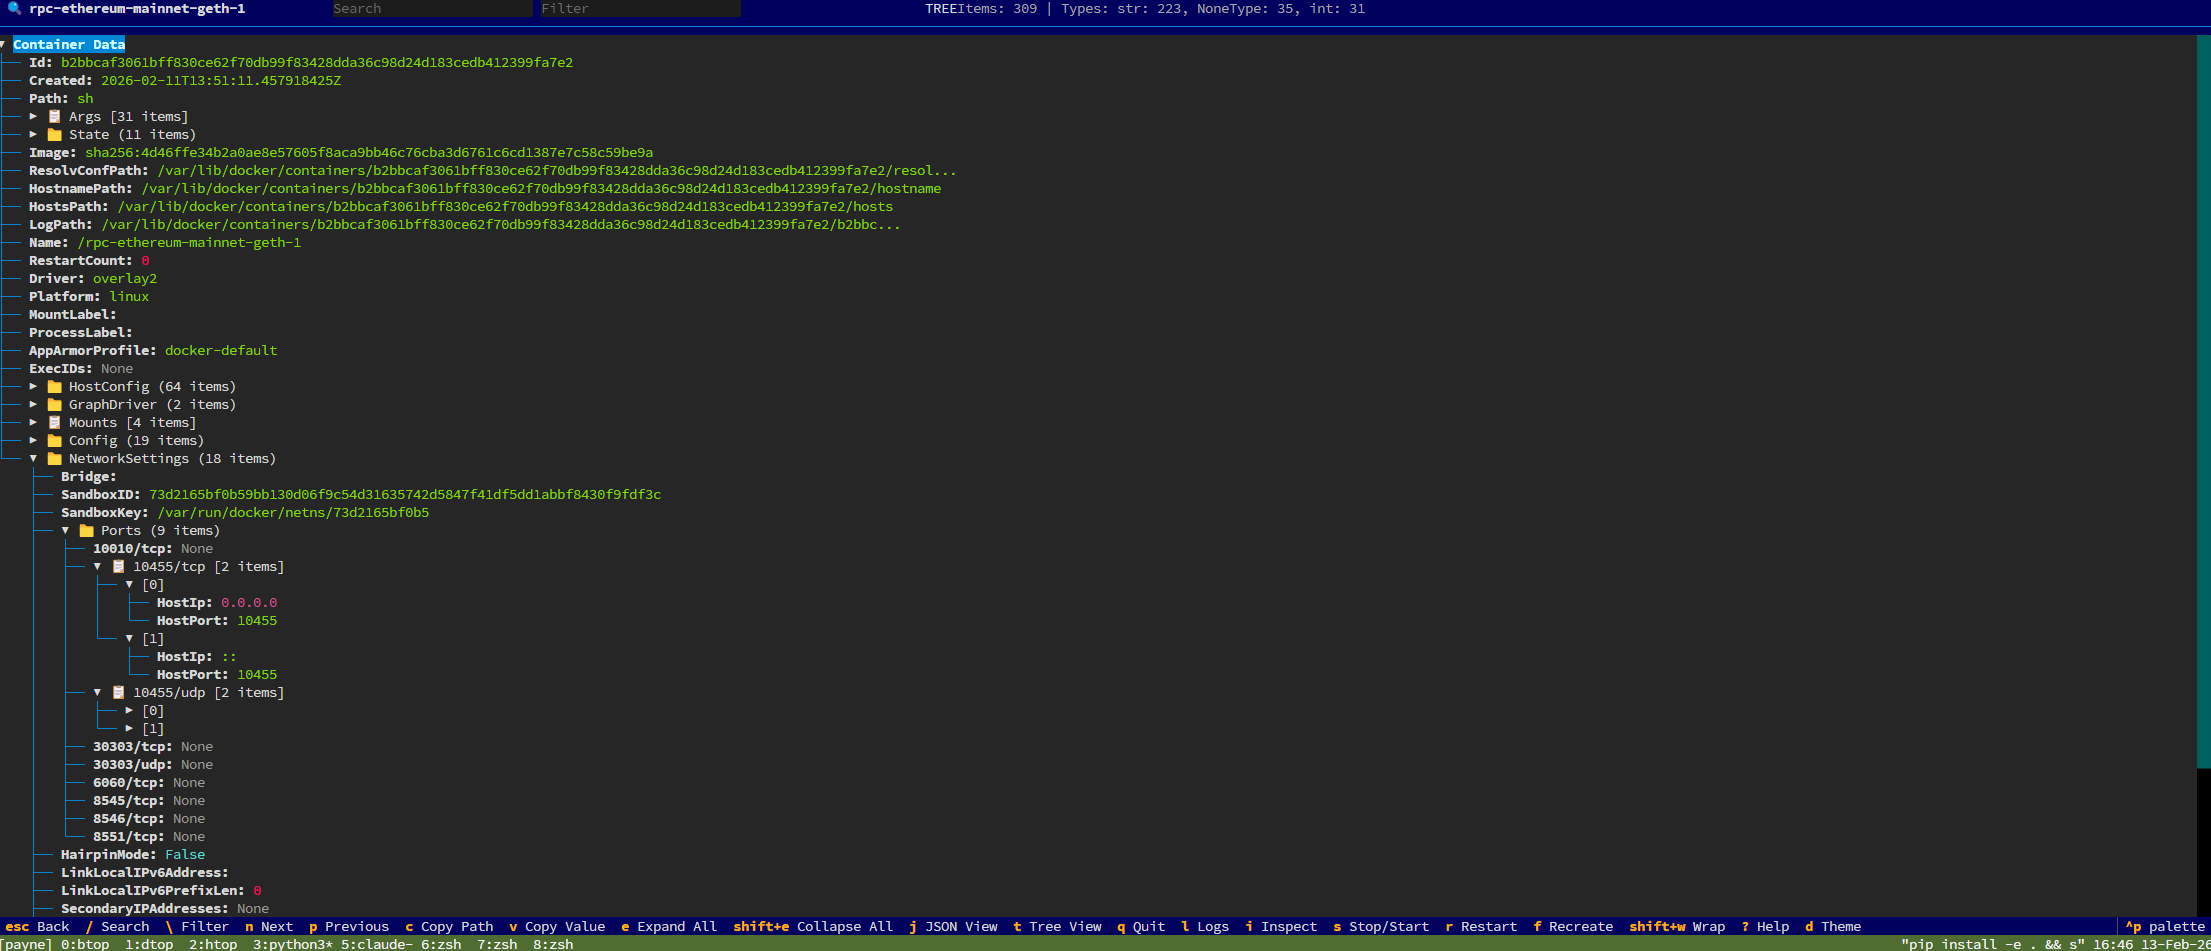The width and height of the screenshot is (2211, 951).
Task: Click the folder icon beside NetworkSettings
Action: point(55,458)
